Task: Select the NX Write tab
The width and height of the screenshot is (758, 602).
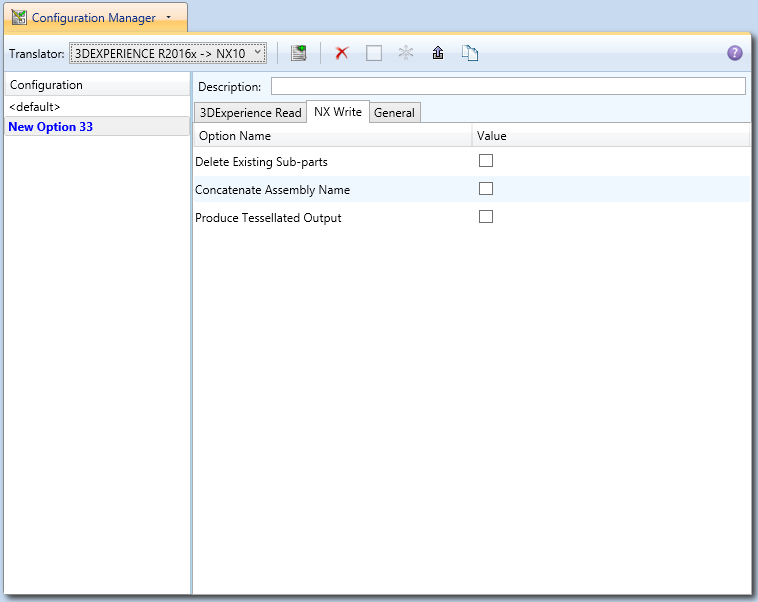Action: click(x=338, y=112)
